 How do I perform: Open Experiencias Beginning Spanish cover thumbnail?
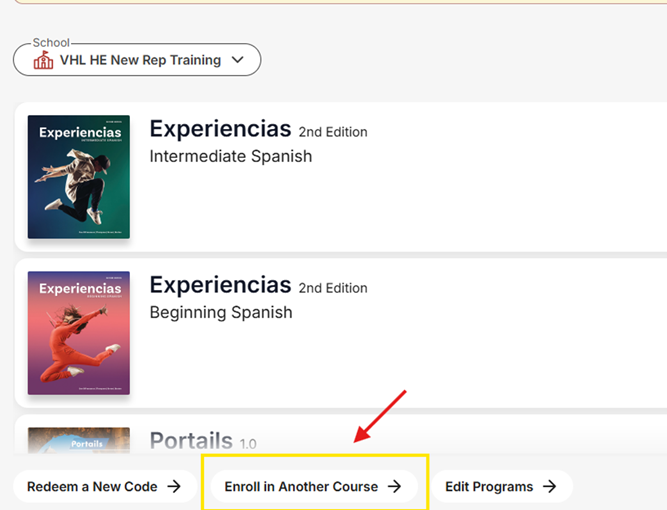pyautogui.click(x=79, y=333)
